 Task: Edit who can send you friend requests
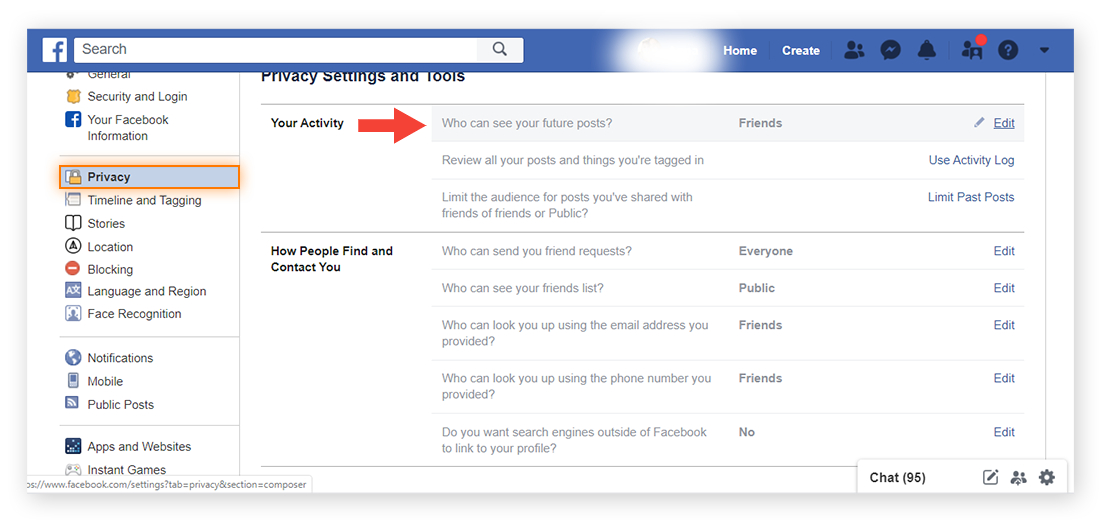click(1004, 251)
